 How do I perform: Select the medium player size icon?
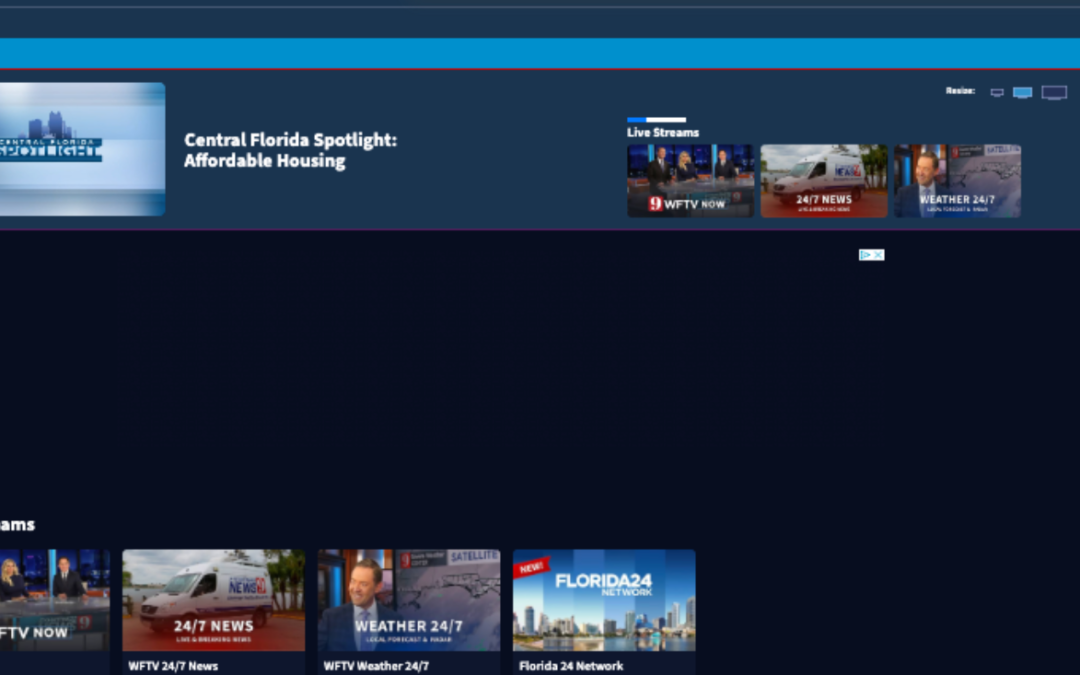(1022, 92)
